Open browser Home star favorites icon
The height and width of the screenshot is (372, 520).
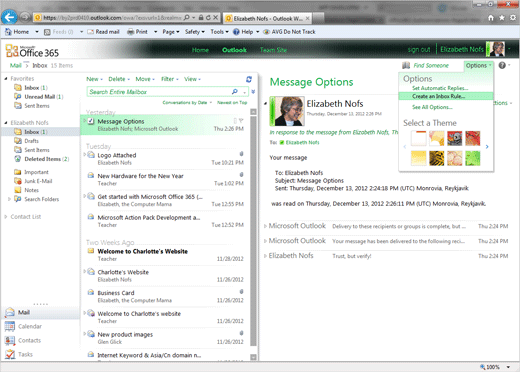(x=502, y=18)
